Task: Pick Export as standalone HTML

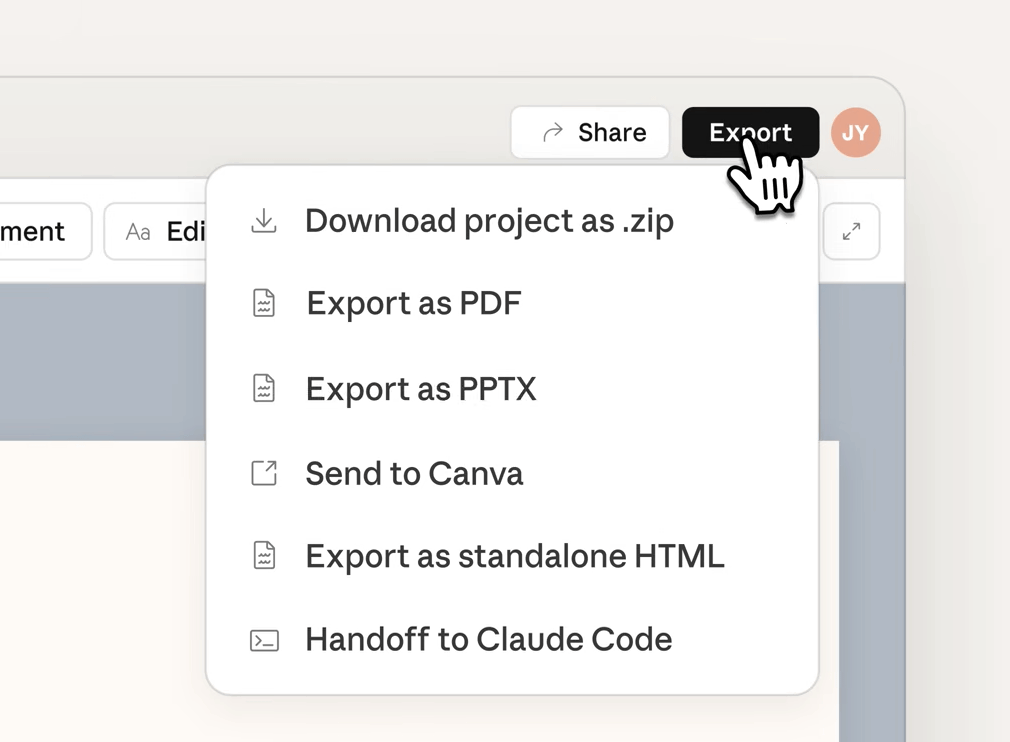Action: pyautogui.click(x=514, y=556)
